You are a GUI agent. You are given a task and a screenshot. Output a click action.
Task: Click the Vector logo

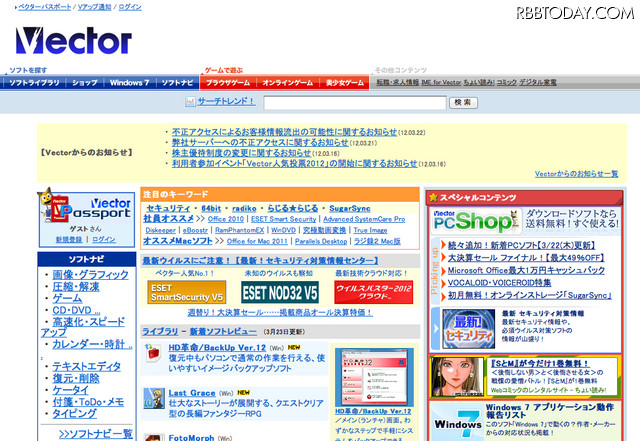pyautogui.click(x=73, y=41)
